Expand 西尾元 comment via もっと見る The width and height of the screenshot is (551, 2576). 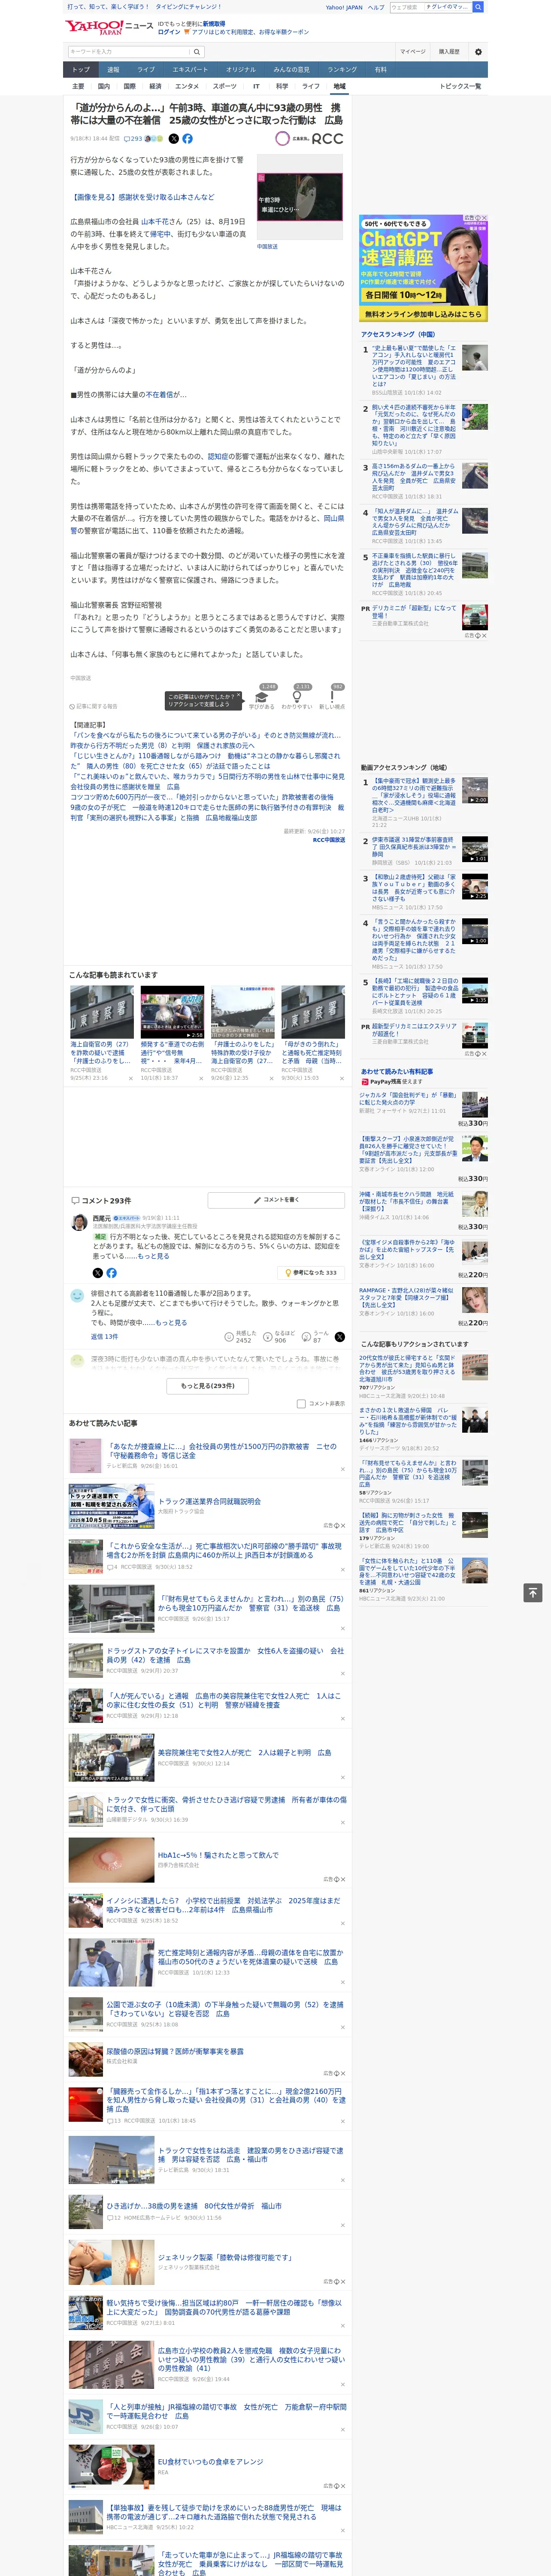tap(153, 1256)
